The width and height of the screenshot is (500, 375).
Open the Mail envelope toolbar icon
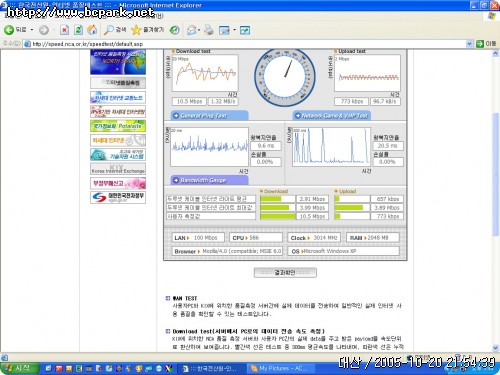[x=191, y=30]
